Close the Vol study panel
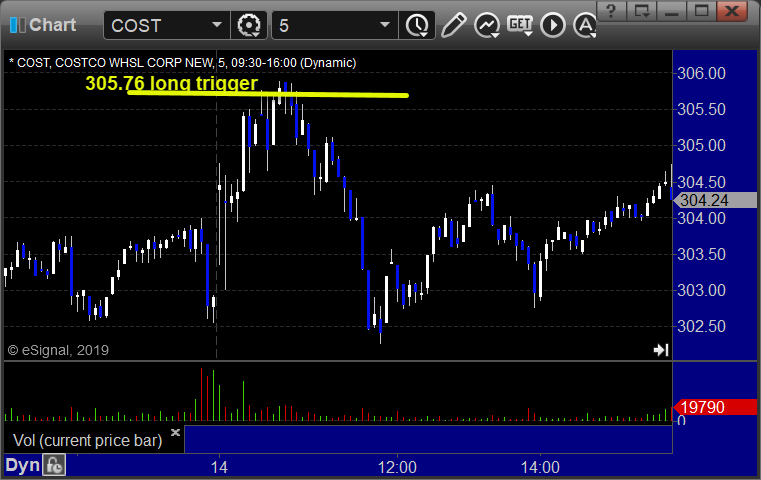 click(x=175, y=432)
